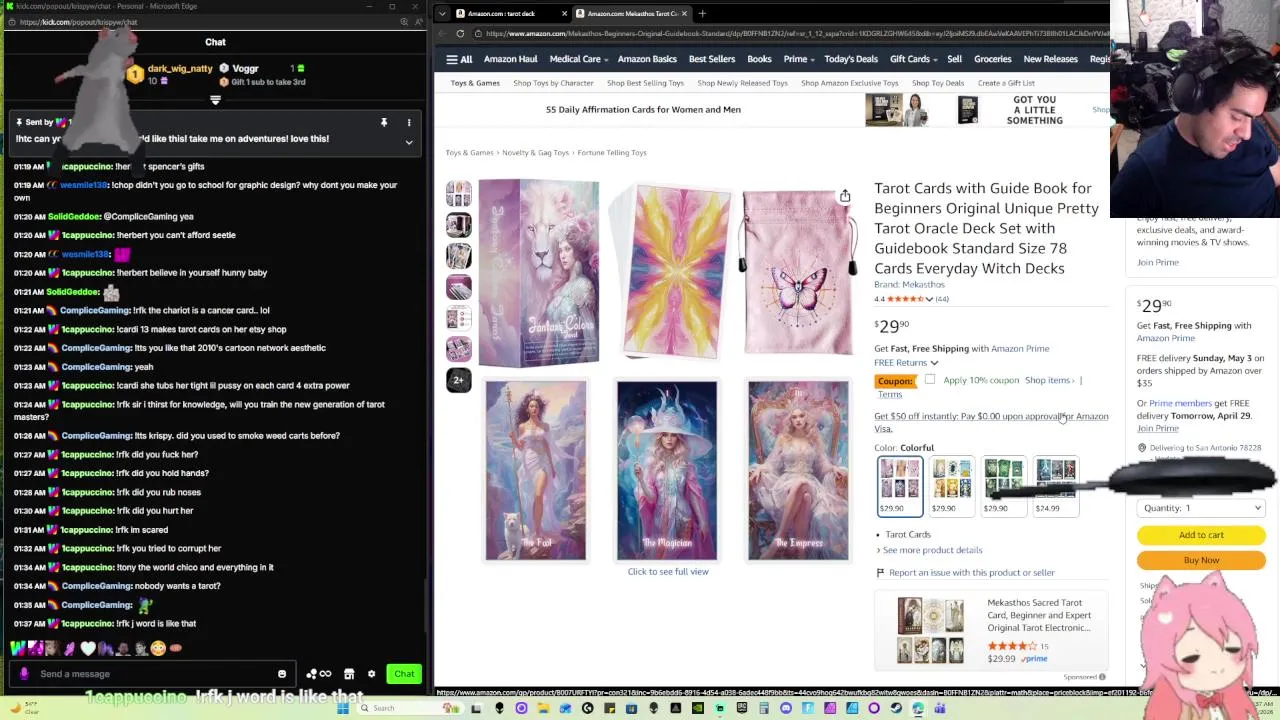This screenshot has width=1280, height=720.
Task: Reload the Amazon page
Action: [460, 33]
